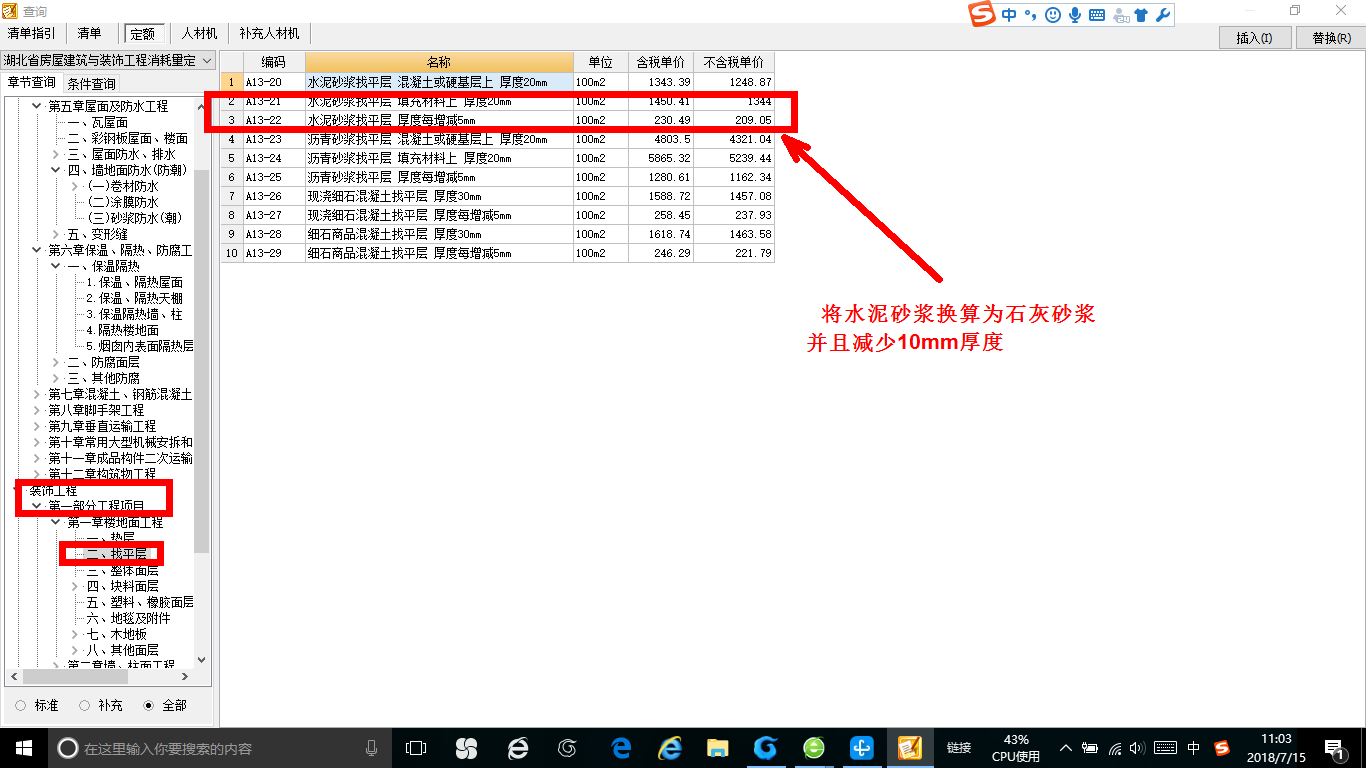Toggle Chinese/English mode on Sogou toolbar
Screen dimensions: 1366x768
point(1009,15)
